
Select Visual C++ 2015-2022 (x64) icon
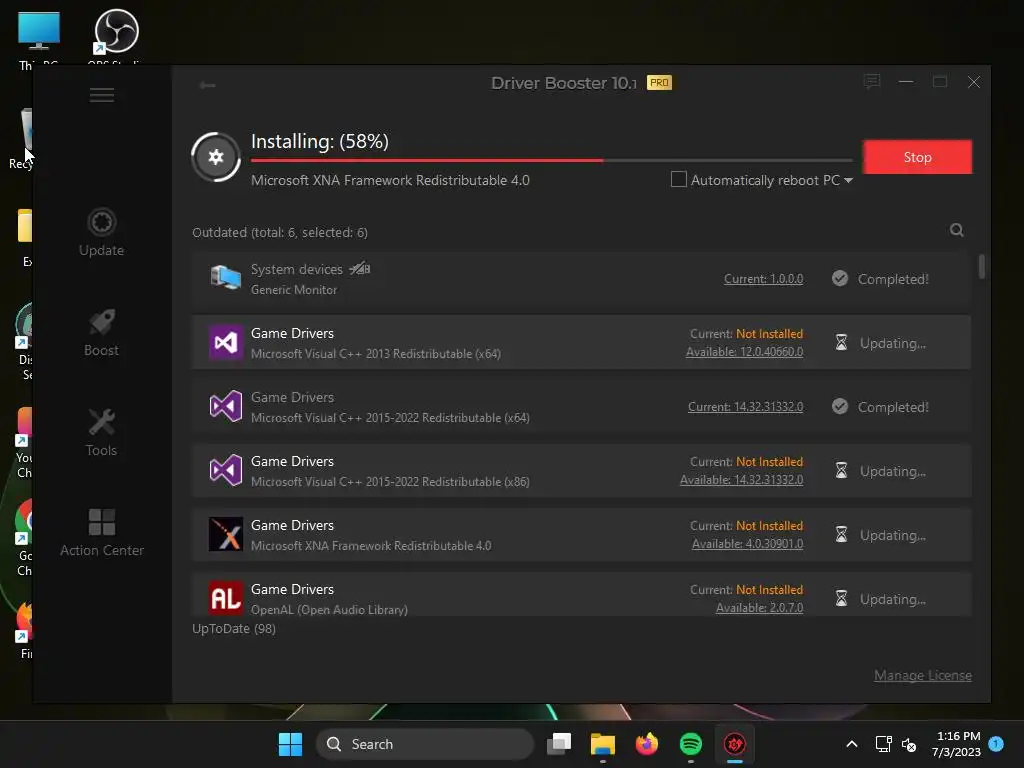(x=225, y=406)
